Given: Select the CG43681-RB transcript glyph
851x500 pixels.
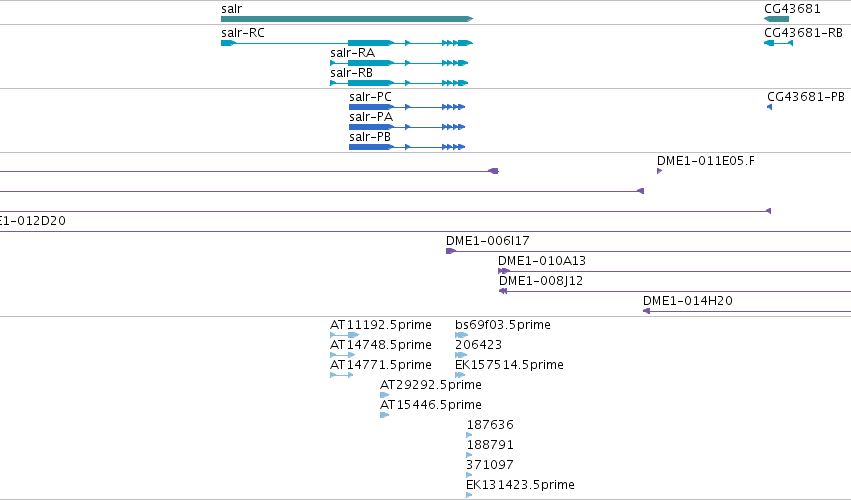Looking at the screenshot, I should click(x=778, y=43).
